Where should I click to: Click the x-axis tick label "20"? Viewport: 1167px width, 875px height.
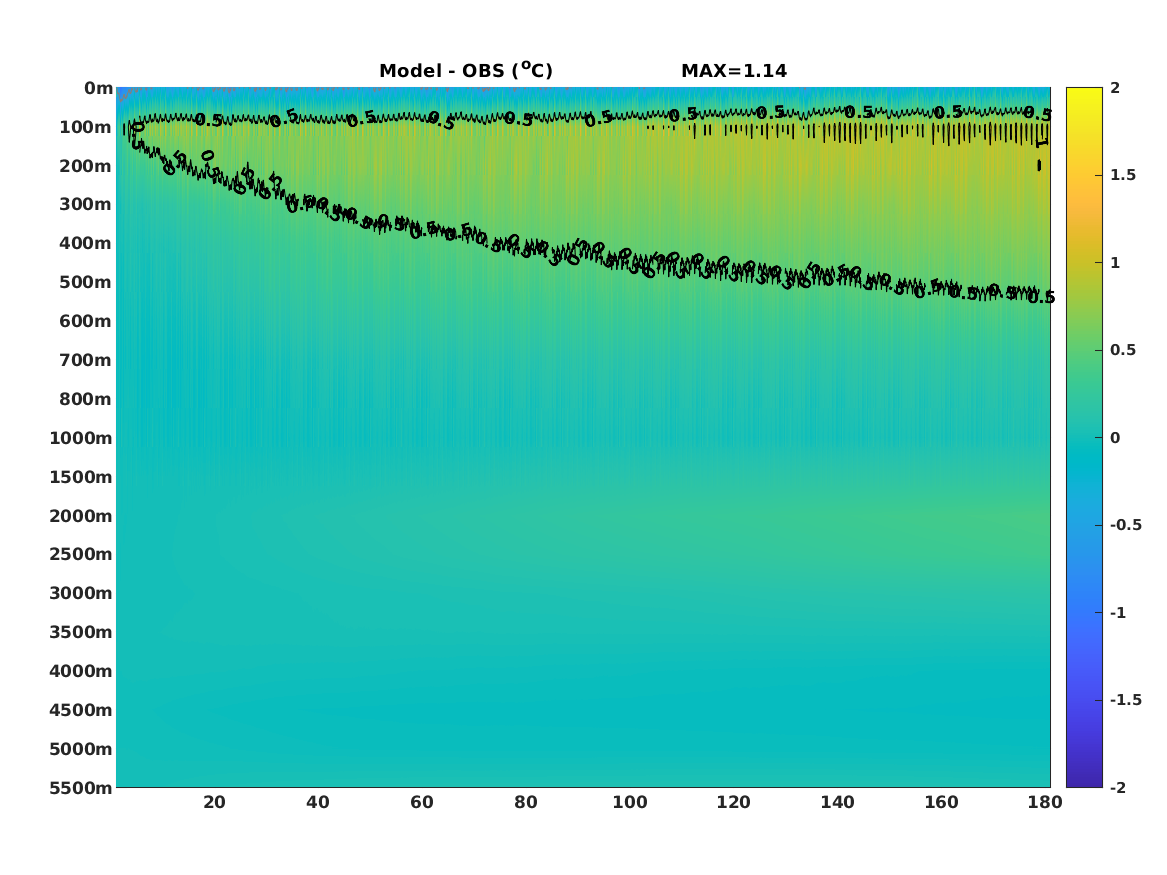click(x=214, y=802)
